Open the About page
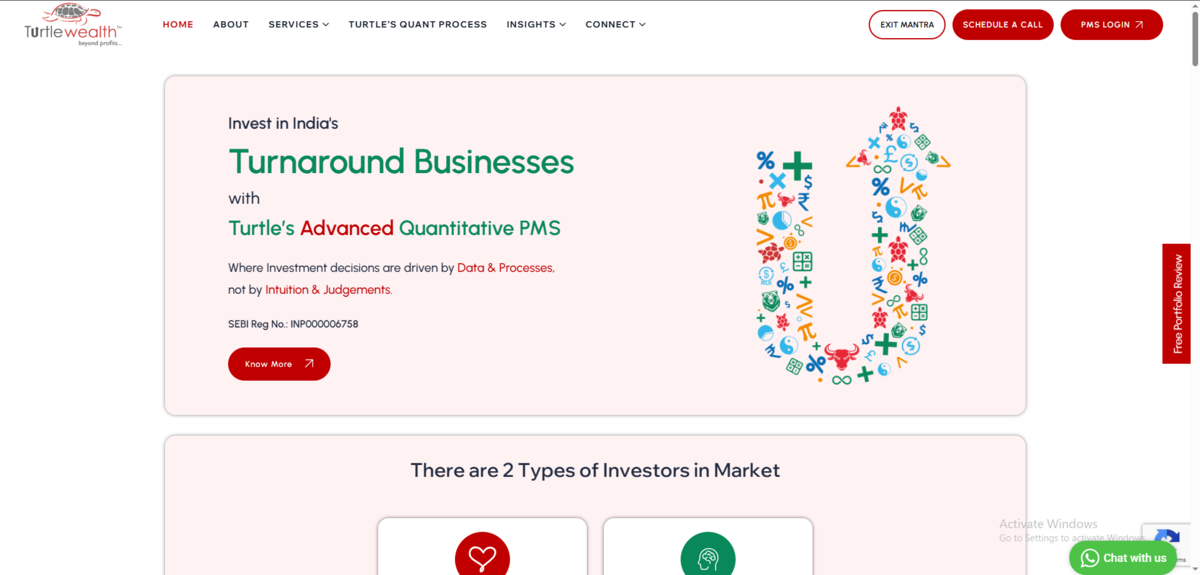Image resolution: width=1200 pixels, height=575 pixels. click(231, 24)
